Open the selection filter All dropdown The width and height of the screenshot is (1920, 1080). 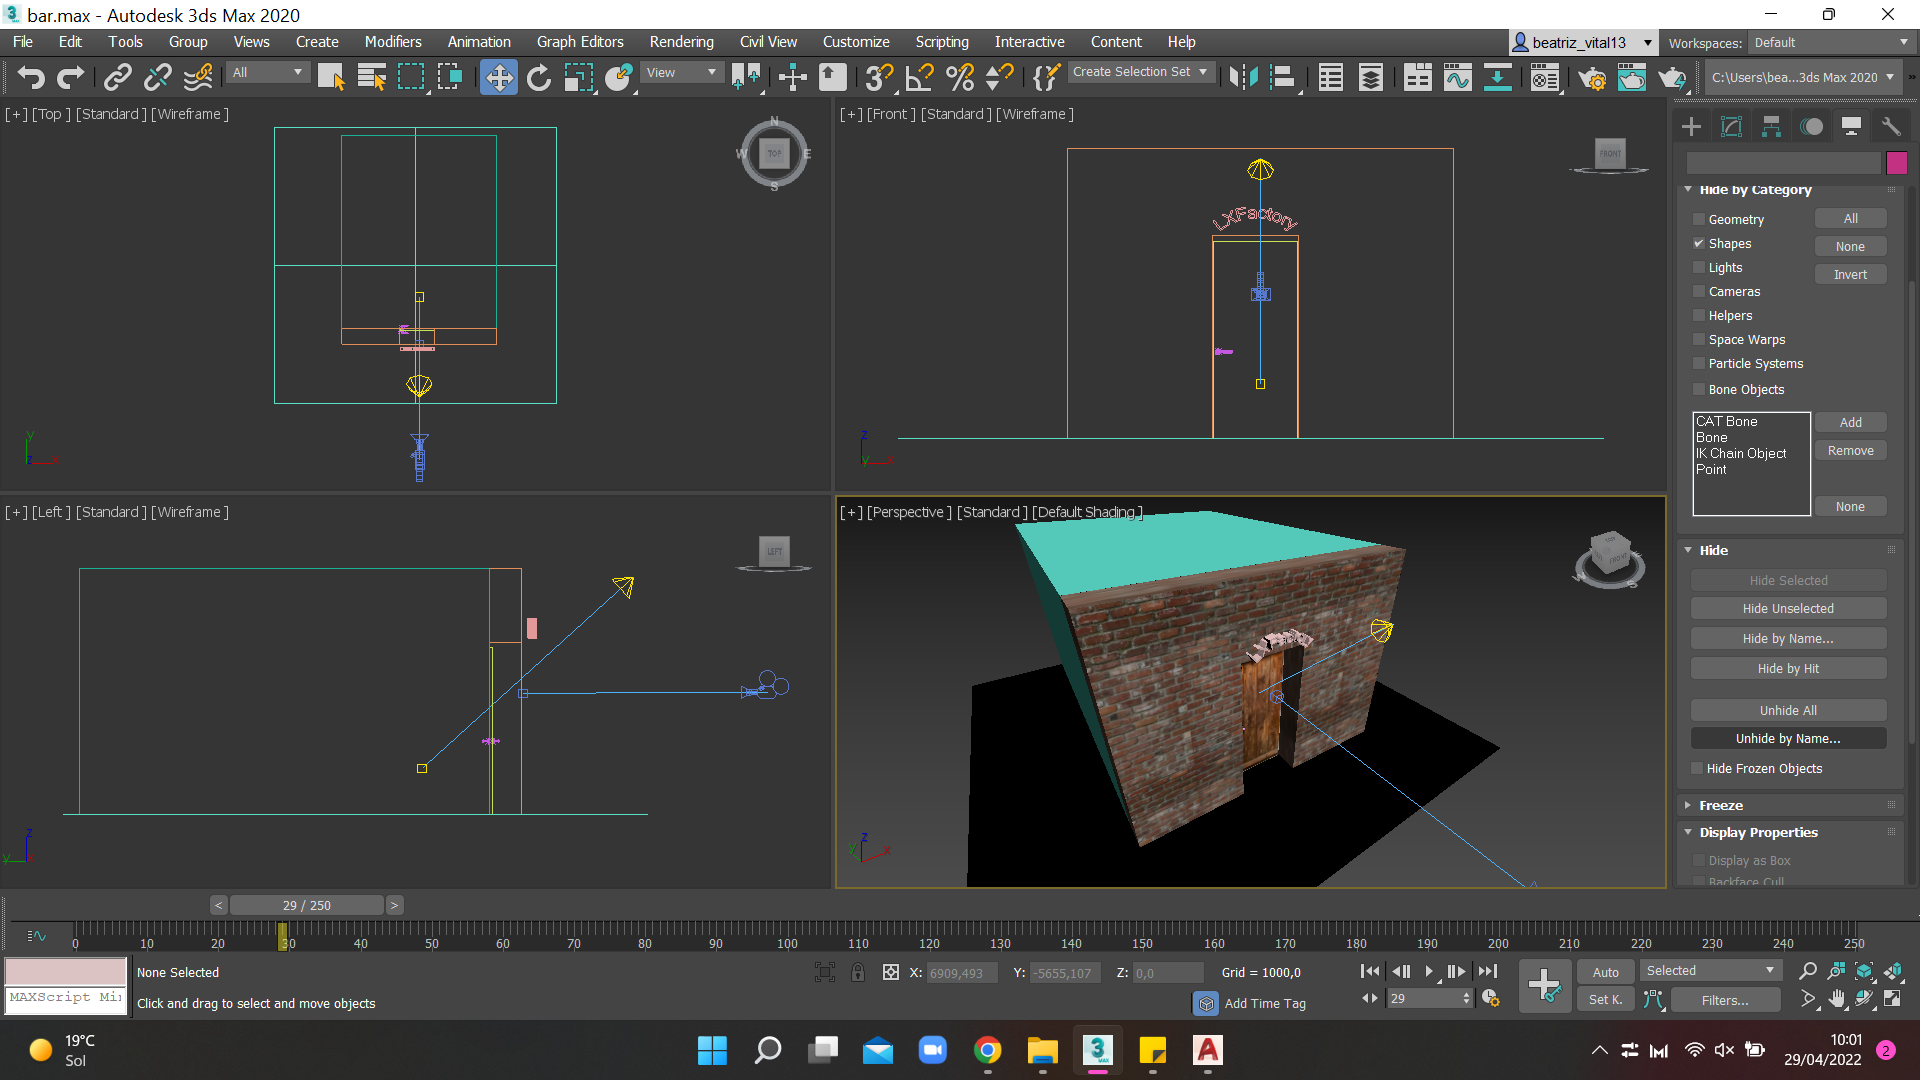(x=267, y=72)
